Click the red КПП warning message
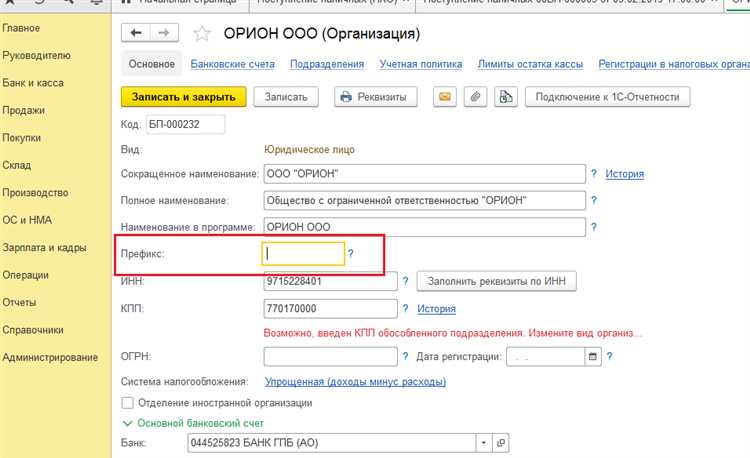The width and height of the screenshot is (750, 458). (452, 333)
